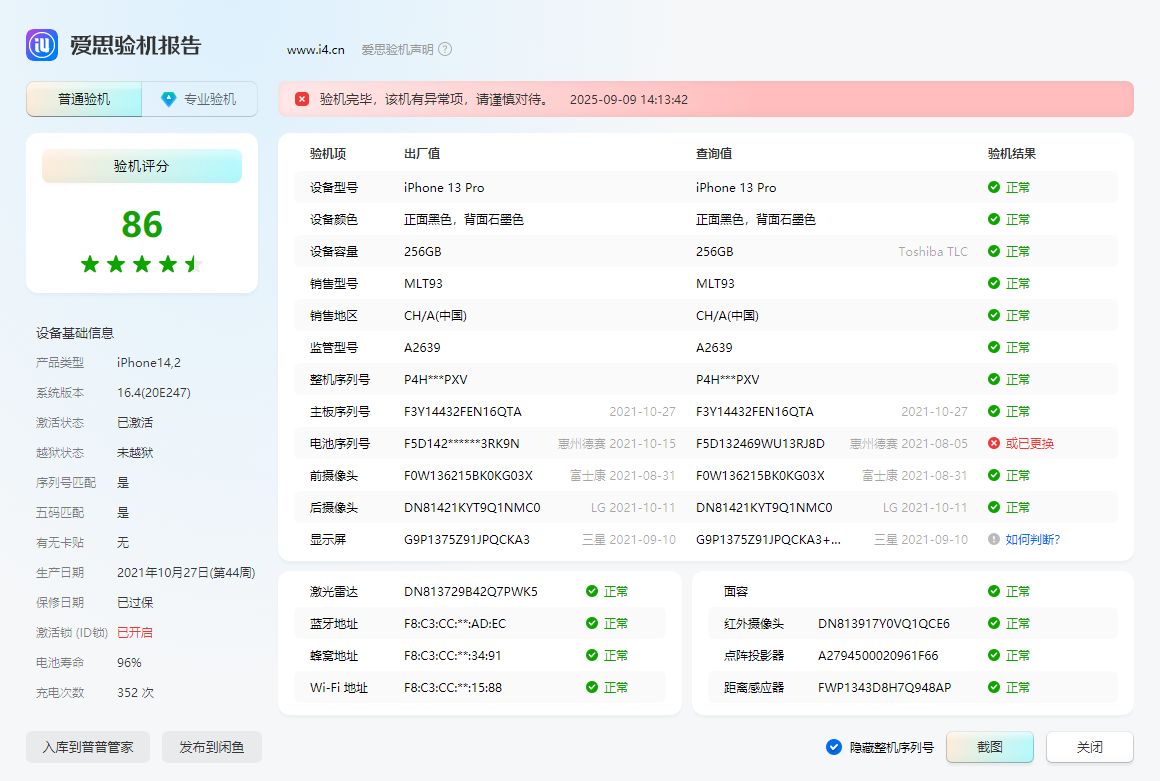1160x781 pixels.
Task: Click the red error icon in the warning banner
Action: 301,99
